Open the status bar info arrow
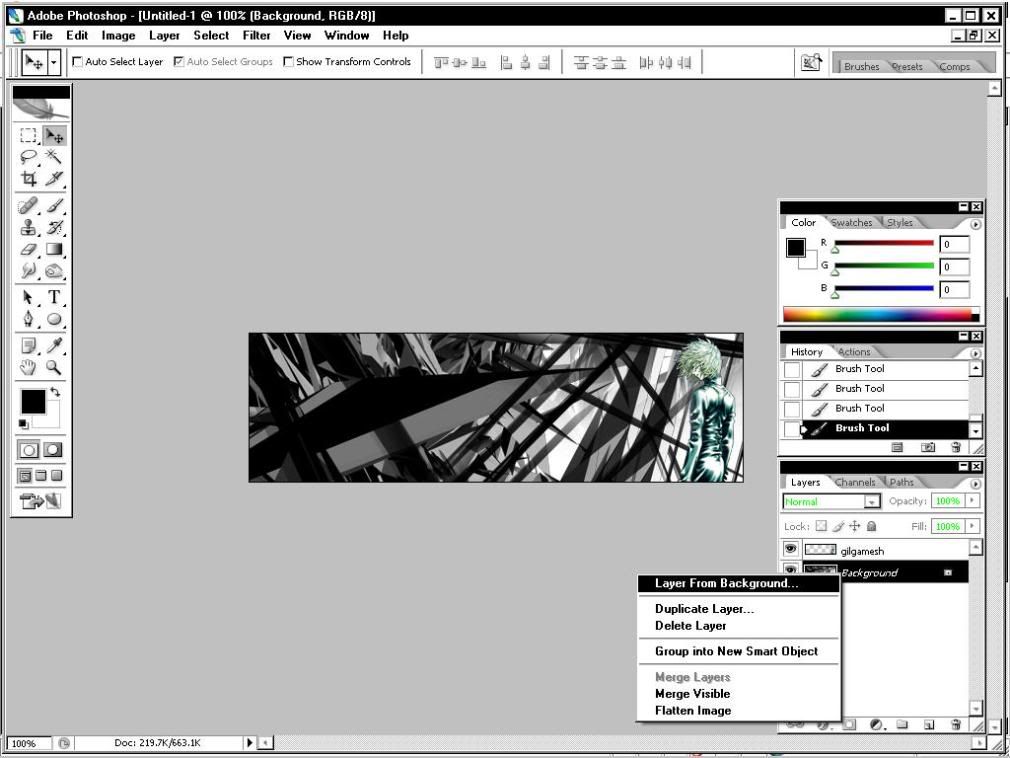The height and width of the screenshot is (758, 1010). (249, 743)
